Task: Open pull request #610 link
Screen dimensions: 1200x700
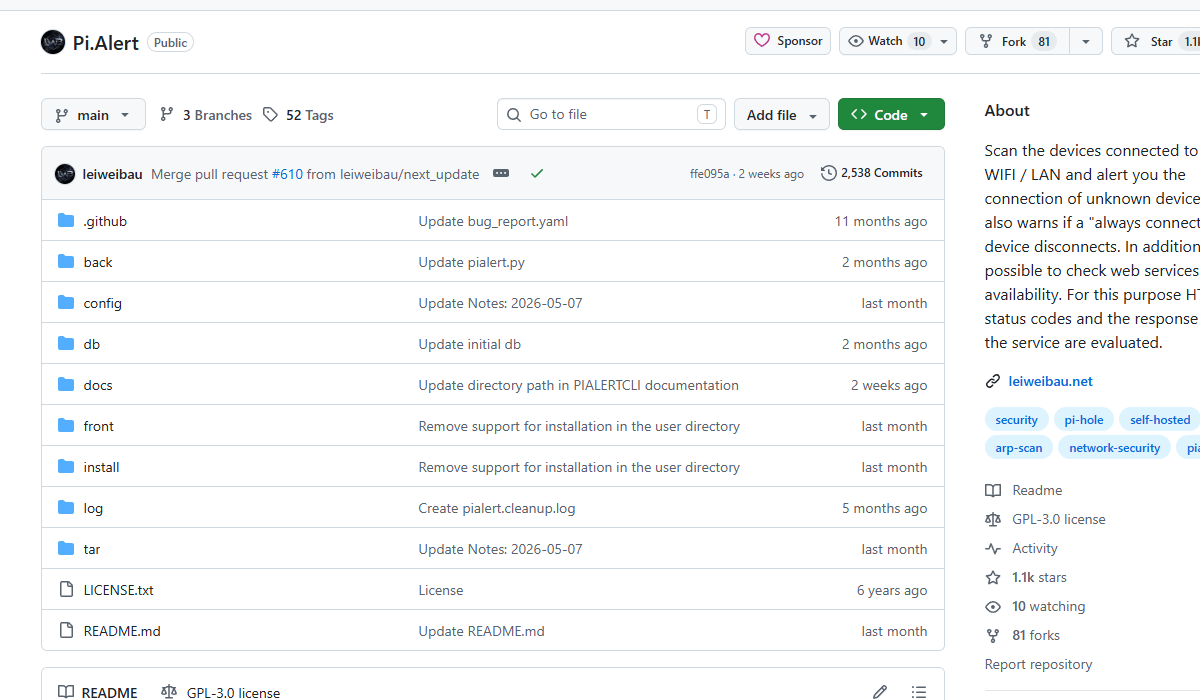Action: point(287,174)
